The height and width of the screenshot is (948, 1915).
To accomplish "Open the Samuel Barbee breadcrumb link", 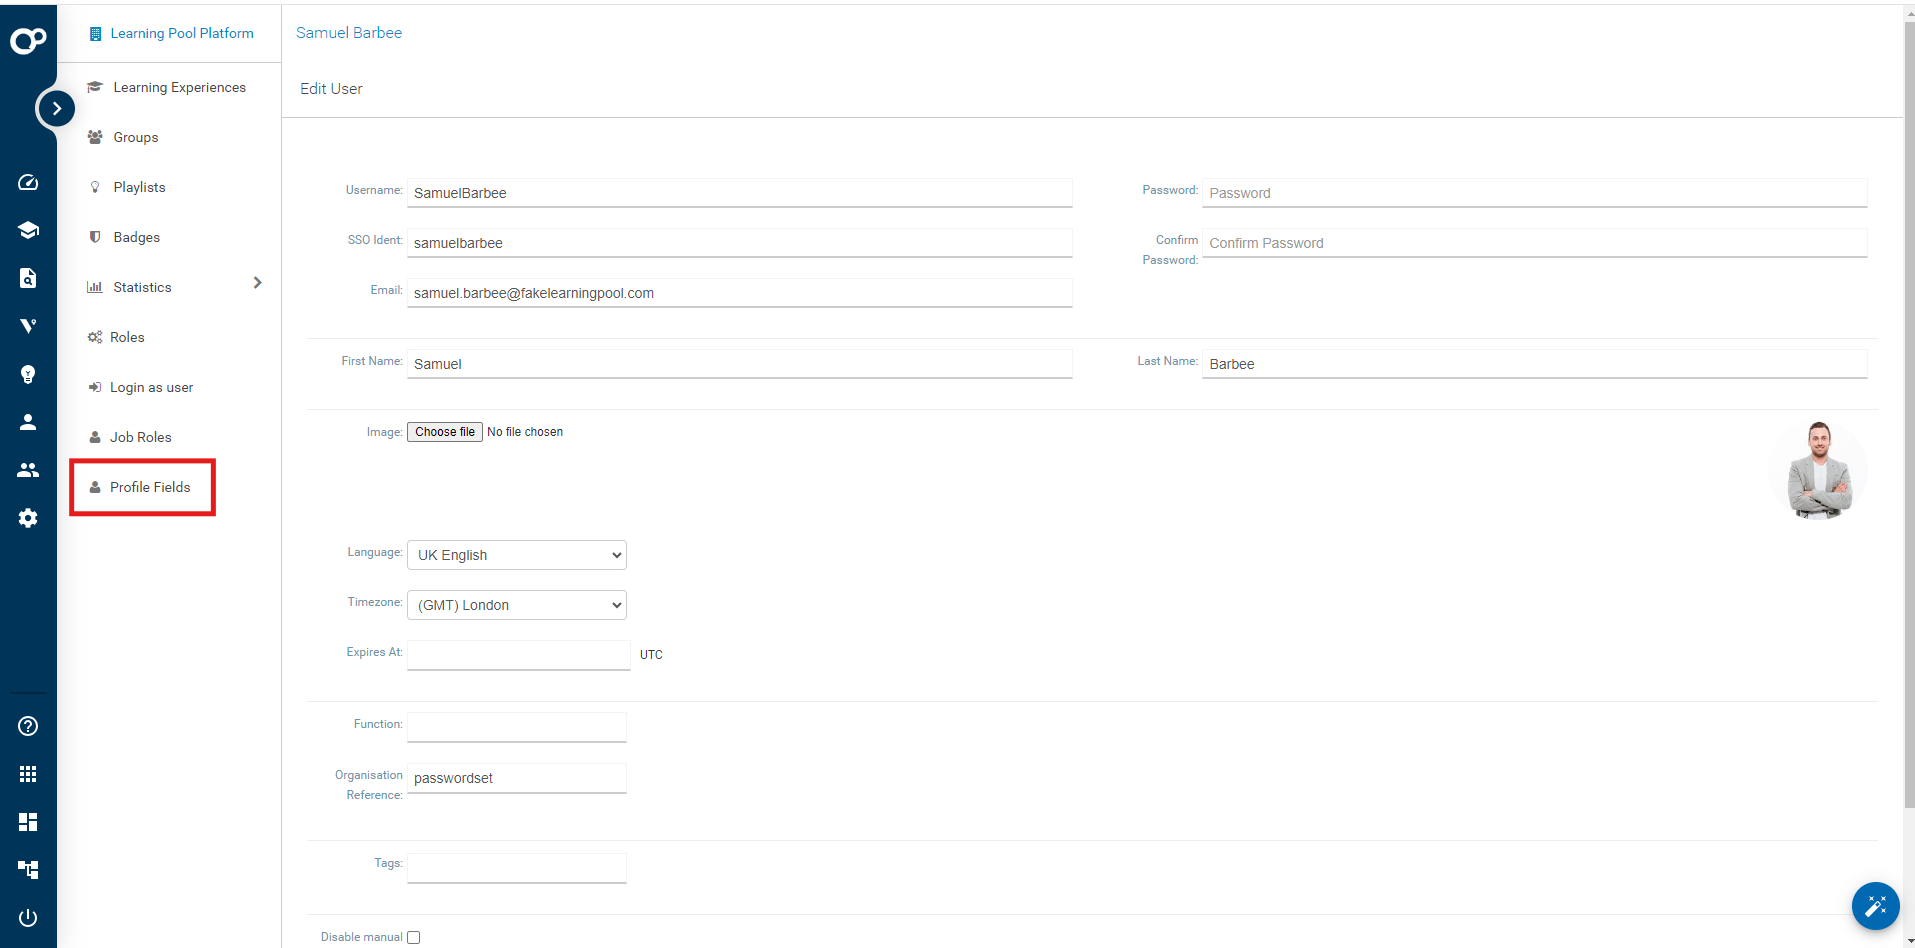I will coord(349,33).
